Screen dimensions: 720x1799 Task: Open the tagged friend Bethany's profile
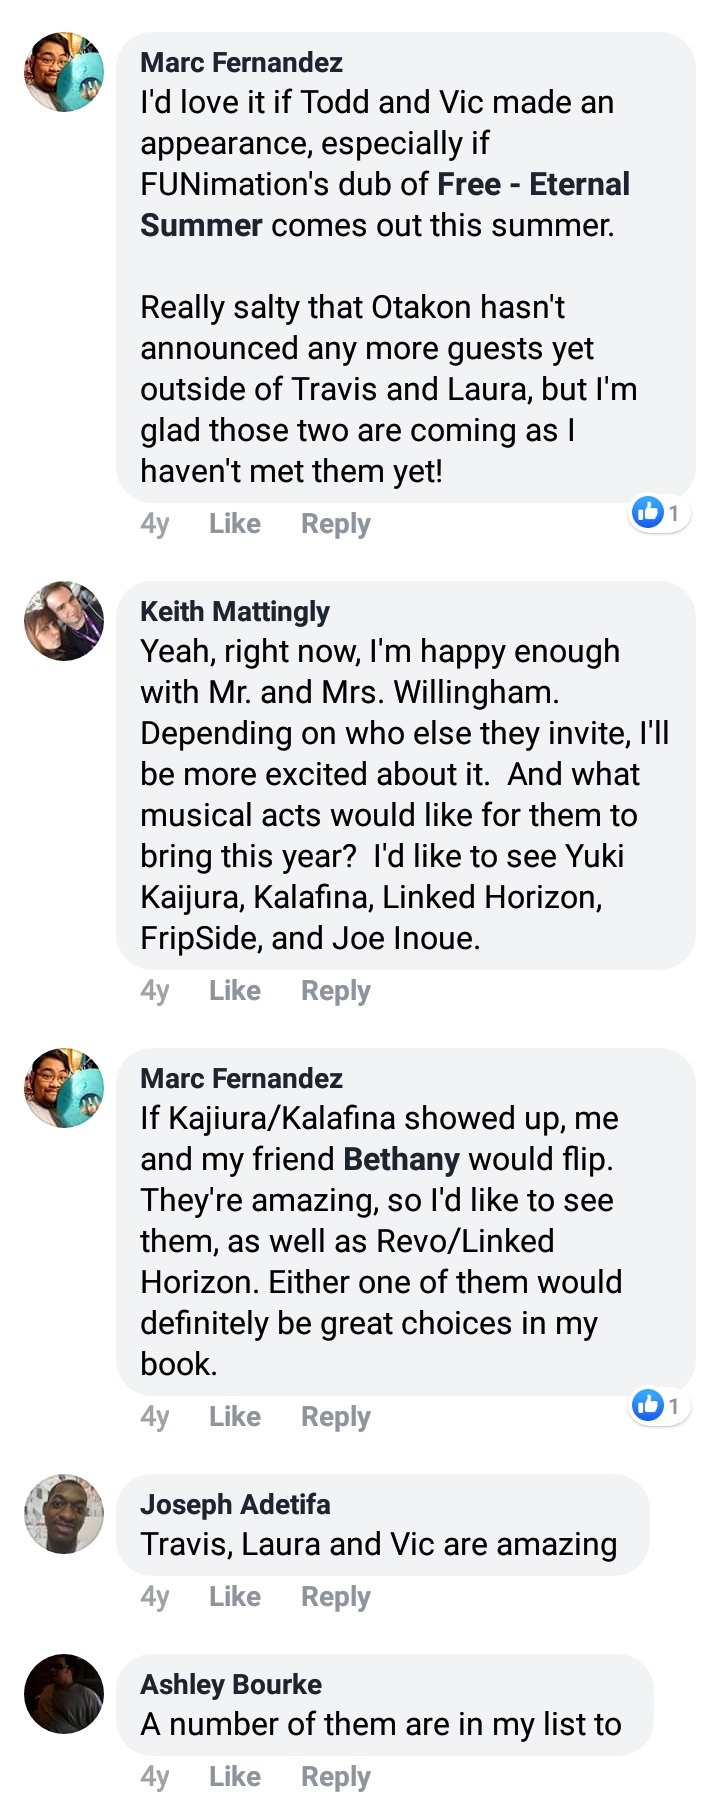[x=401, y=1159]
